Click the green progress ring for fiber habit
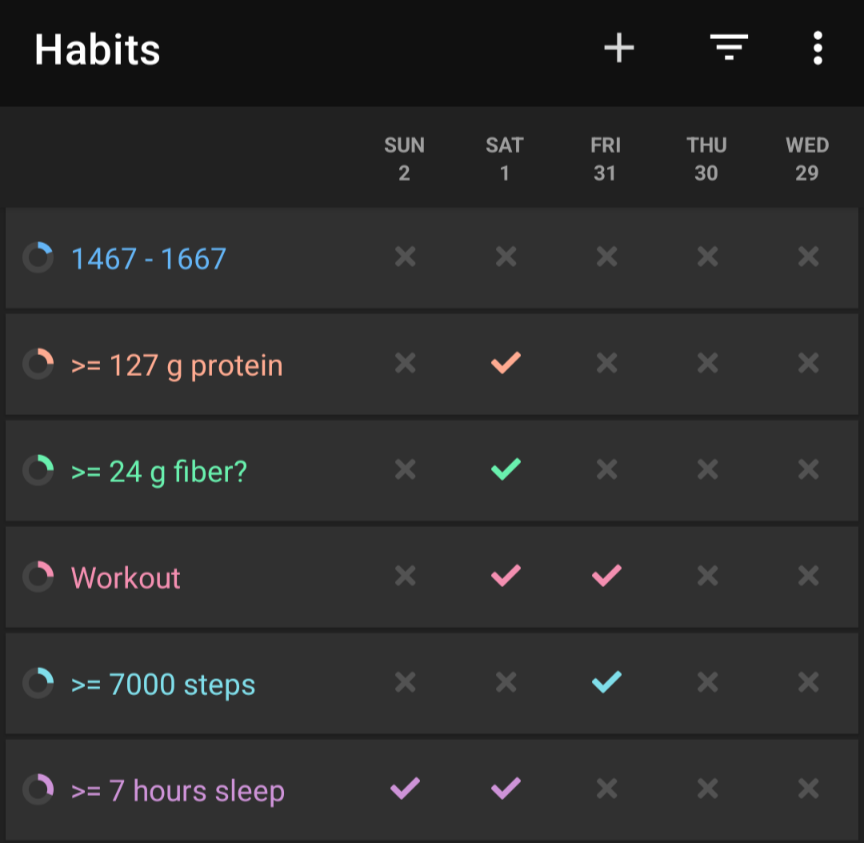The image size is (864, 843). point(38,471)
